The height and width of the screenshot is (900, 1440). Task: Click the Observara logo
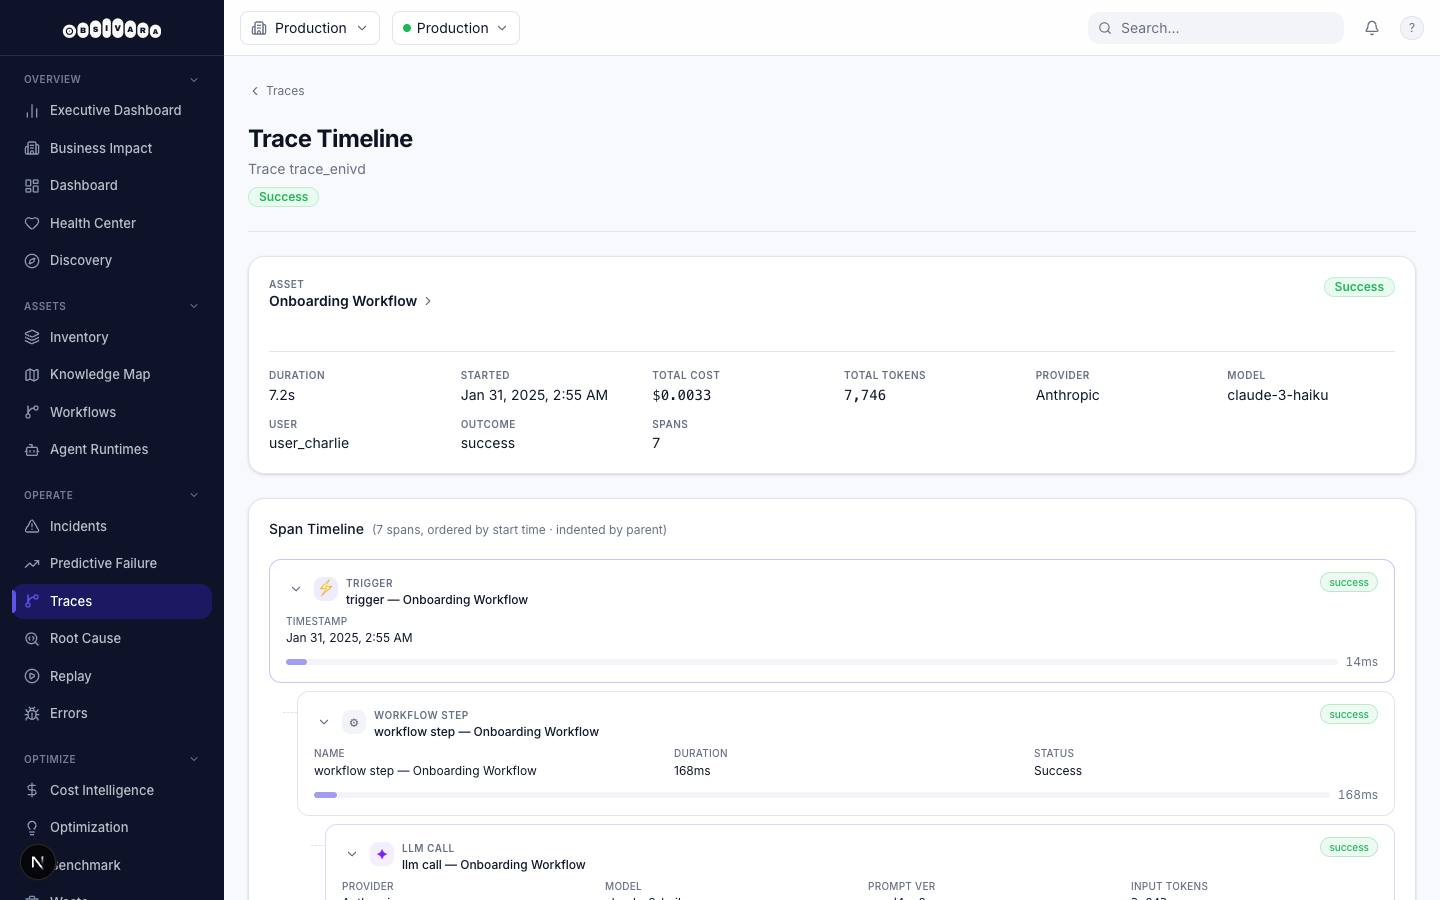click(x=112, y=29)
